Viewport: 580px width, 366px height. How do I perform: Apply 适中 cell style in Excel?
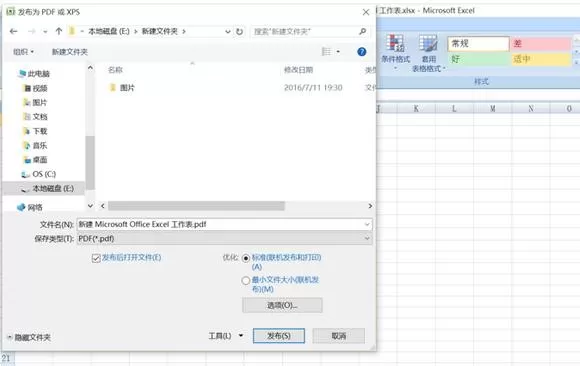tap(540, 59)
